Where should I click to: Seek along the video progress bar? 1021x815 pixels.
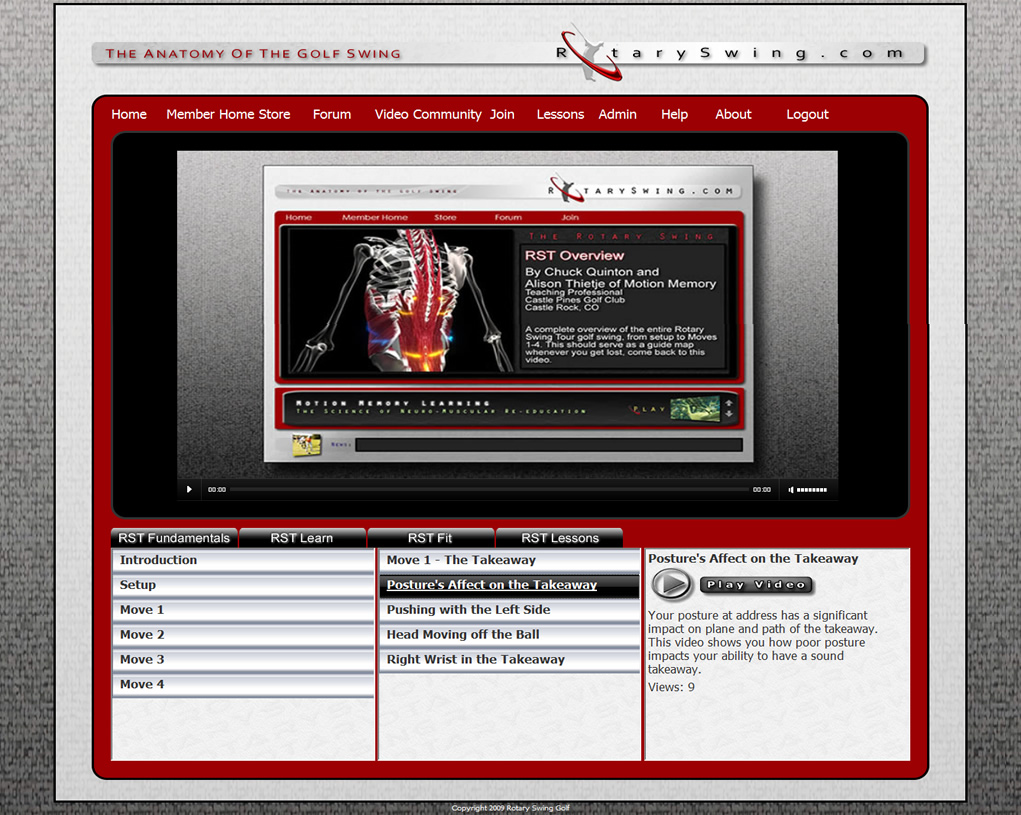(x=489, y=490)
